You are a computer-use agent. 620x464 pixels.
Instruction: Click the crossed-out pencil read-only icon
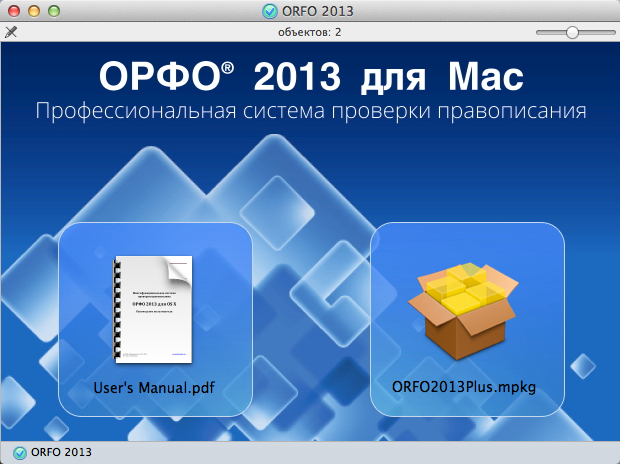pos(11,32)
